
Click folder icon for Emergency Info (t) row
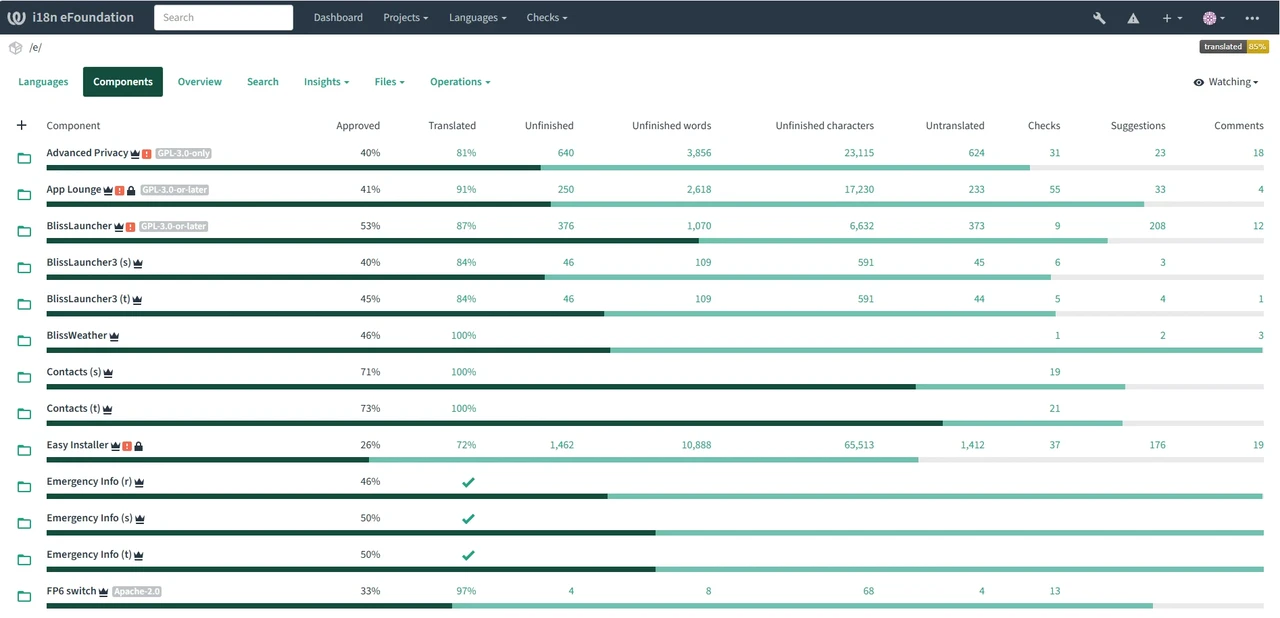[x=24, y=560]
